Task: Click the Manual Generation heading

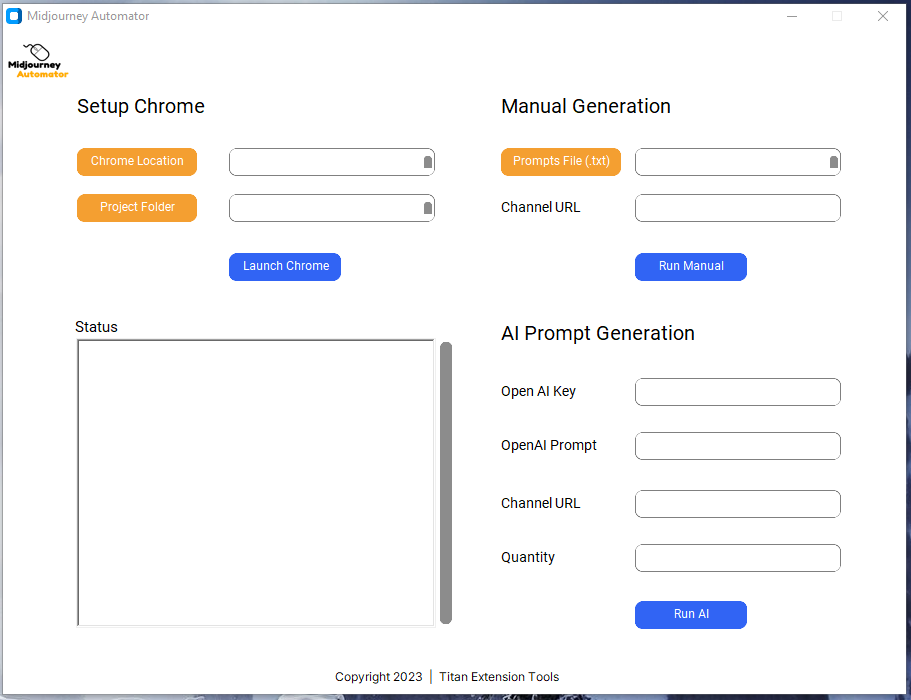Action: click(x=586, y=106)
